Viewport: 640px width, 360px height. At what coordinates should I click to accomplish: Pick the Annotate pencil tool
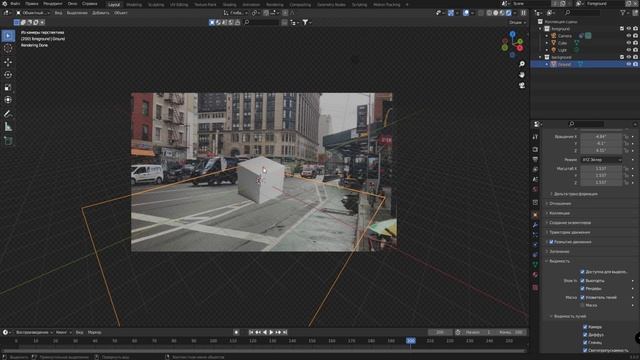(x=8, y=114)
